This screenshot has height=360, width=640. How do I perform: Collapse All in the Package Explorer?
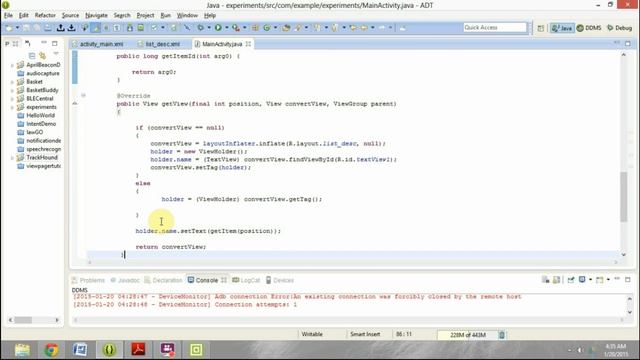pos(32,55)
